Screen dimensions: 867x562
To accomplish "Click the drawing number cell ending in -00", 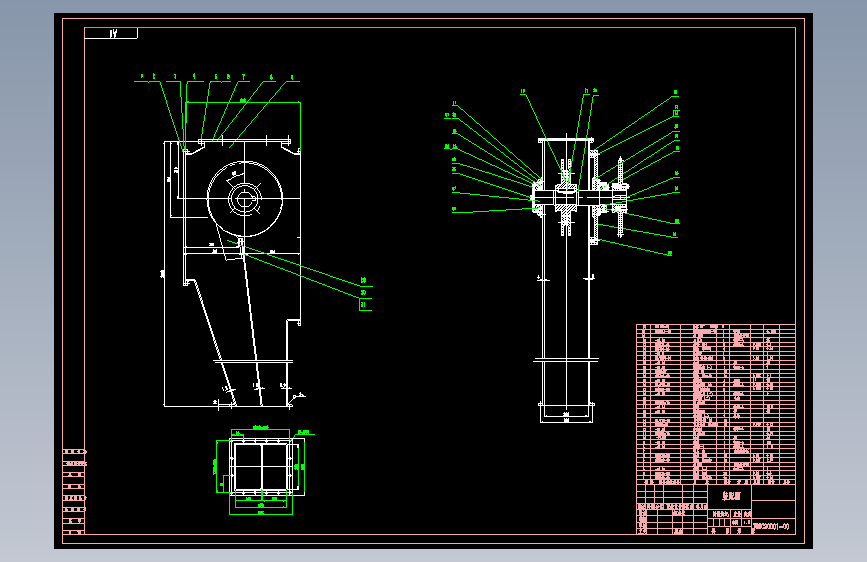I will click(x=773, y=527).
